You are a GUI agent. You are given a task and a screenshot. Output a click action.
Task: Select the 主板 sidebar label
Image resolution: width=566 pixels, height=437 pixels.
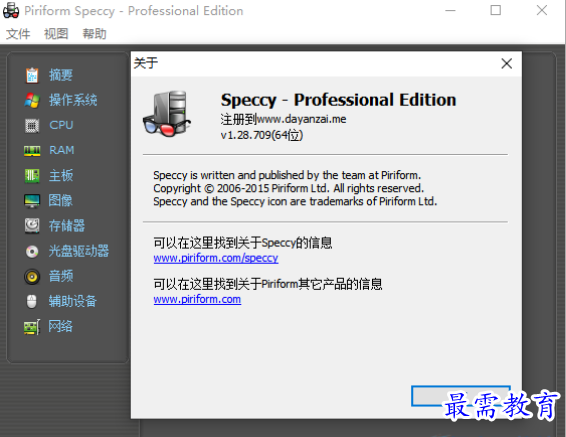pos(61,175)
